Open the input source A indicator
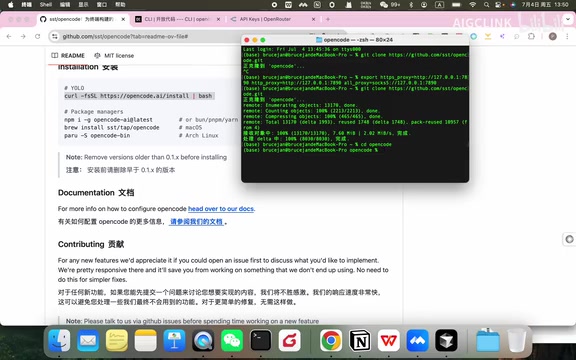 coord(439,5)
